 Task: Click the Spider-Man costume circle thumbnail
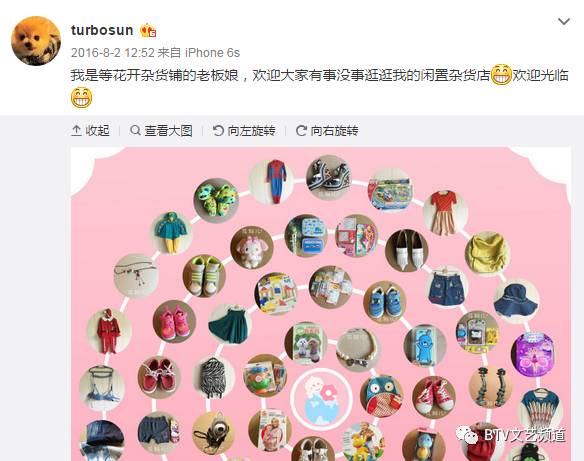coord(276,182)
